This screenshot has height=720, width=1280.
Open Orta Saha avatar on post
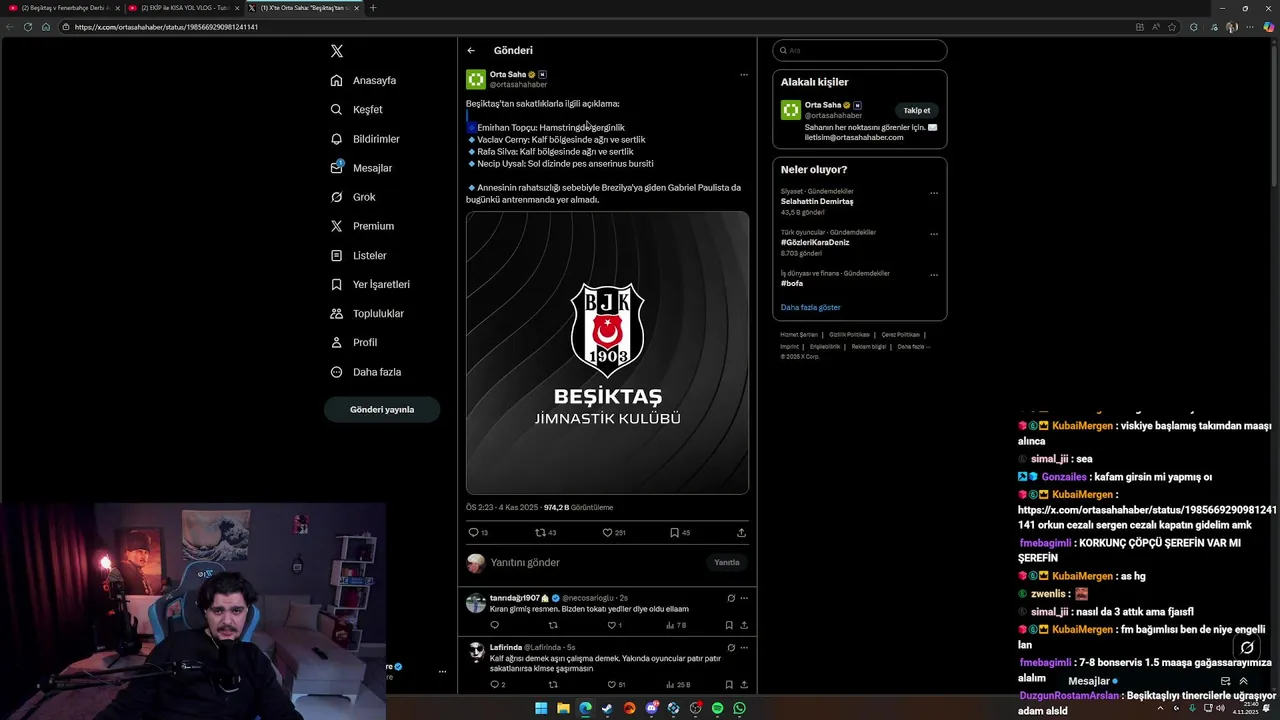tap(476, 79)
